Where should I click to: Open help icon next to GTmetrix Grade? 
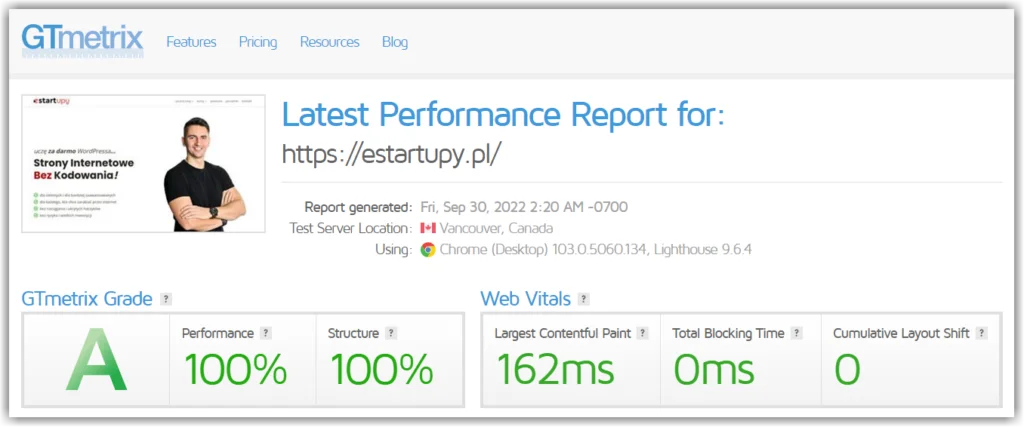166,299
